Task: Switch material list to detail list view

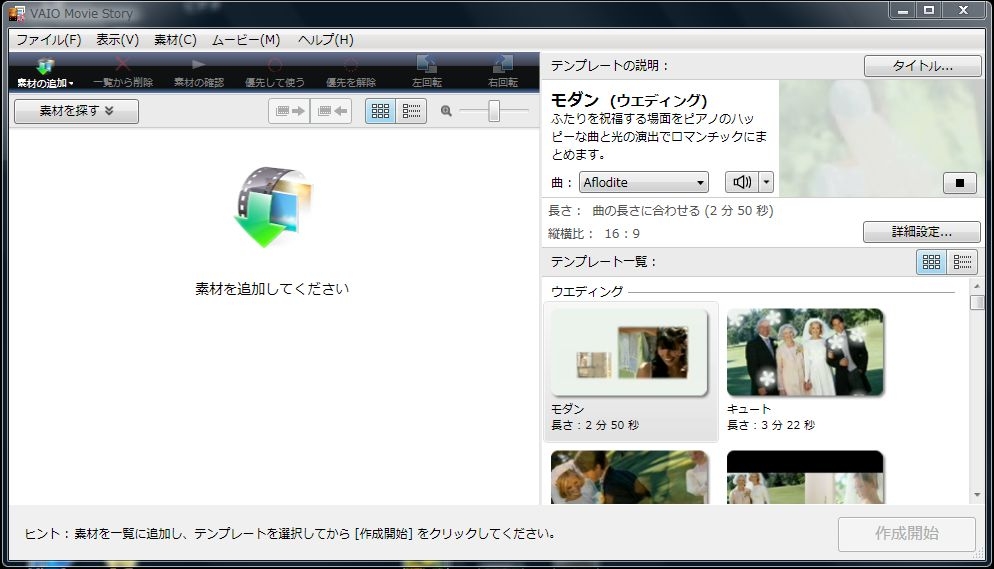Action: [411, 111]
